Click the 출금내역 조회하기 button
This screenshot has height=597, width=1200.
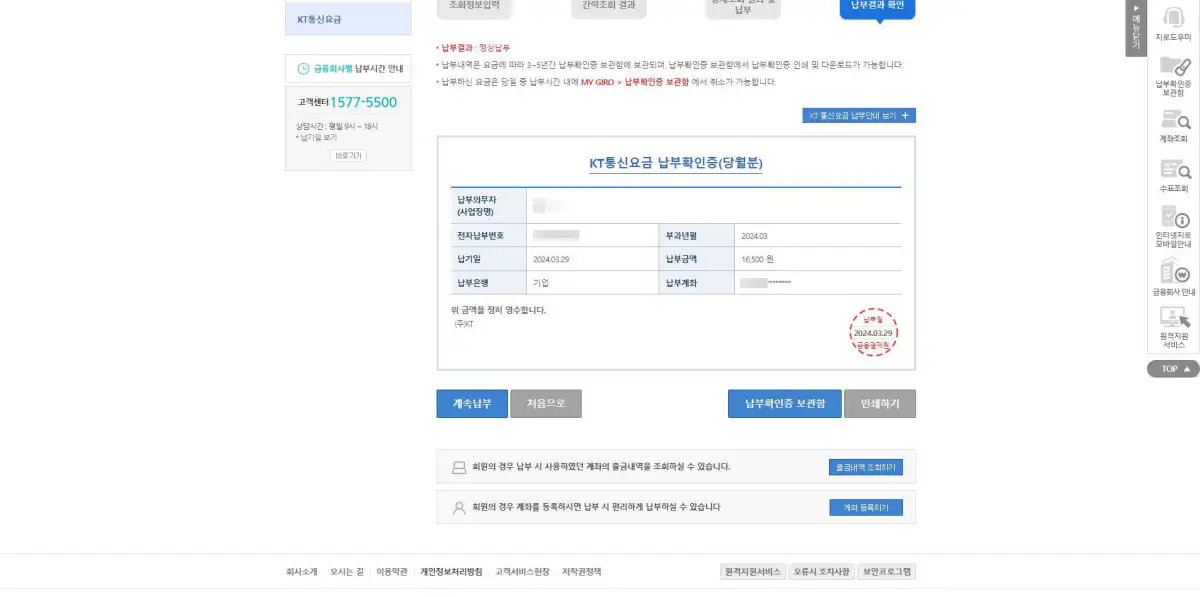[x=866, y=467]
